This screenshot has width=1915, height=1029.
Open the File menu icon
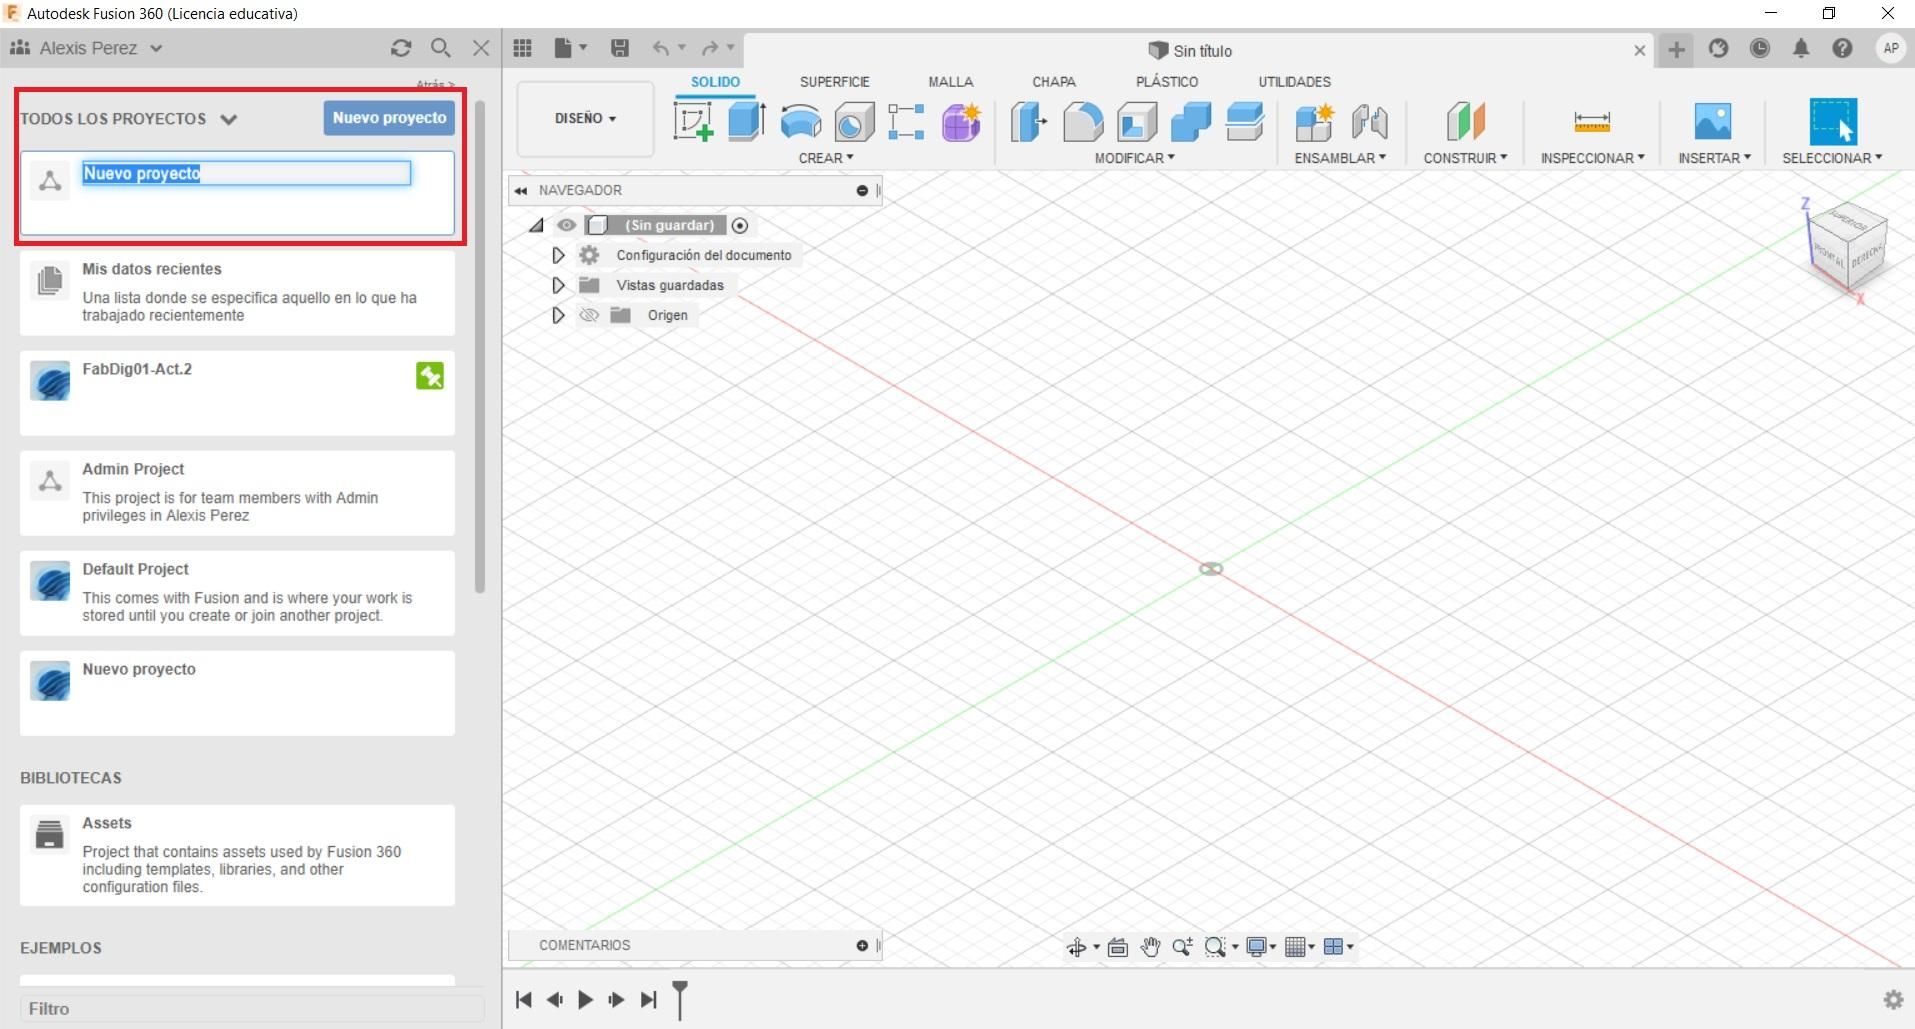pyautogui.click(x=570, y=48)
